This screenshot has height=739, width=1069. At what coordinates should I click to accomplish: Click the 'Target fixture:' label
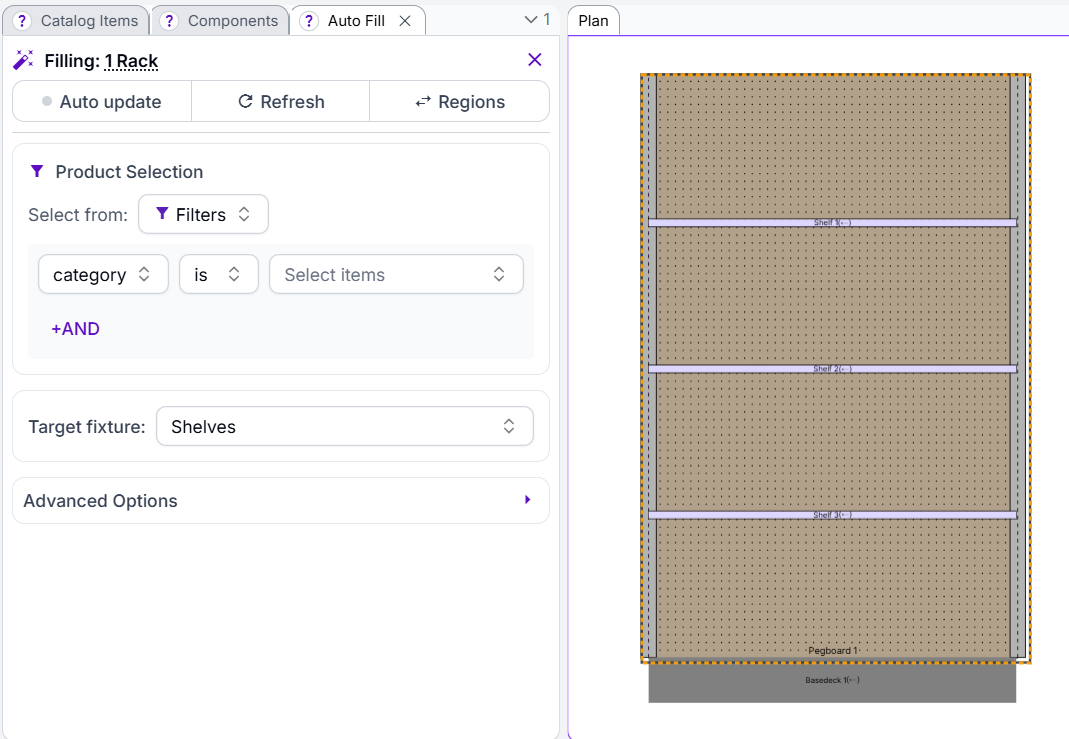(87, 427)
